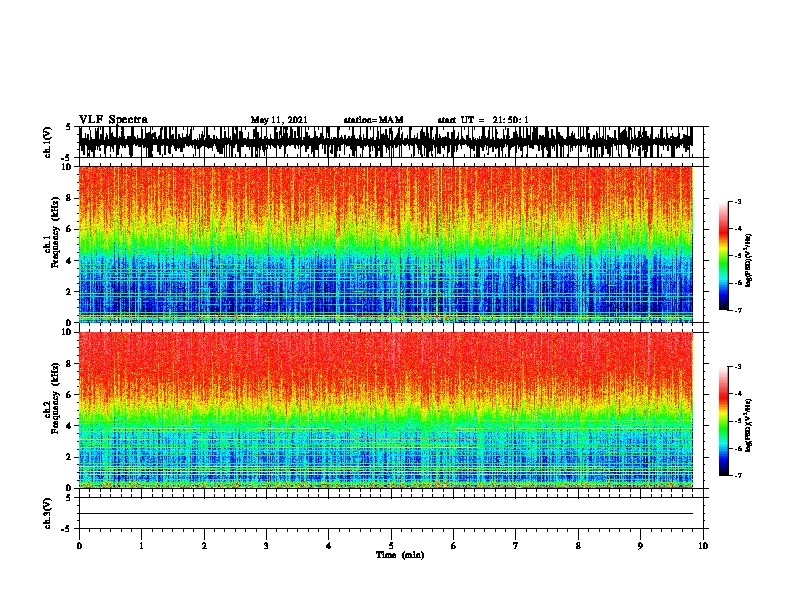Click the ch.1 frequency tick label '8'
Viewport: 792px width, 612px height.
[x=69, y=198]
